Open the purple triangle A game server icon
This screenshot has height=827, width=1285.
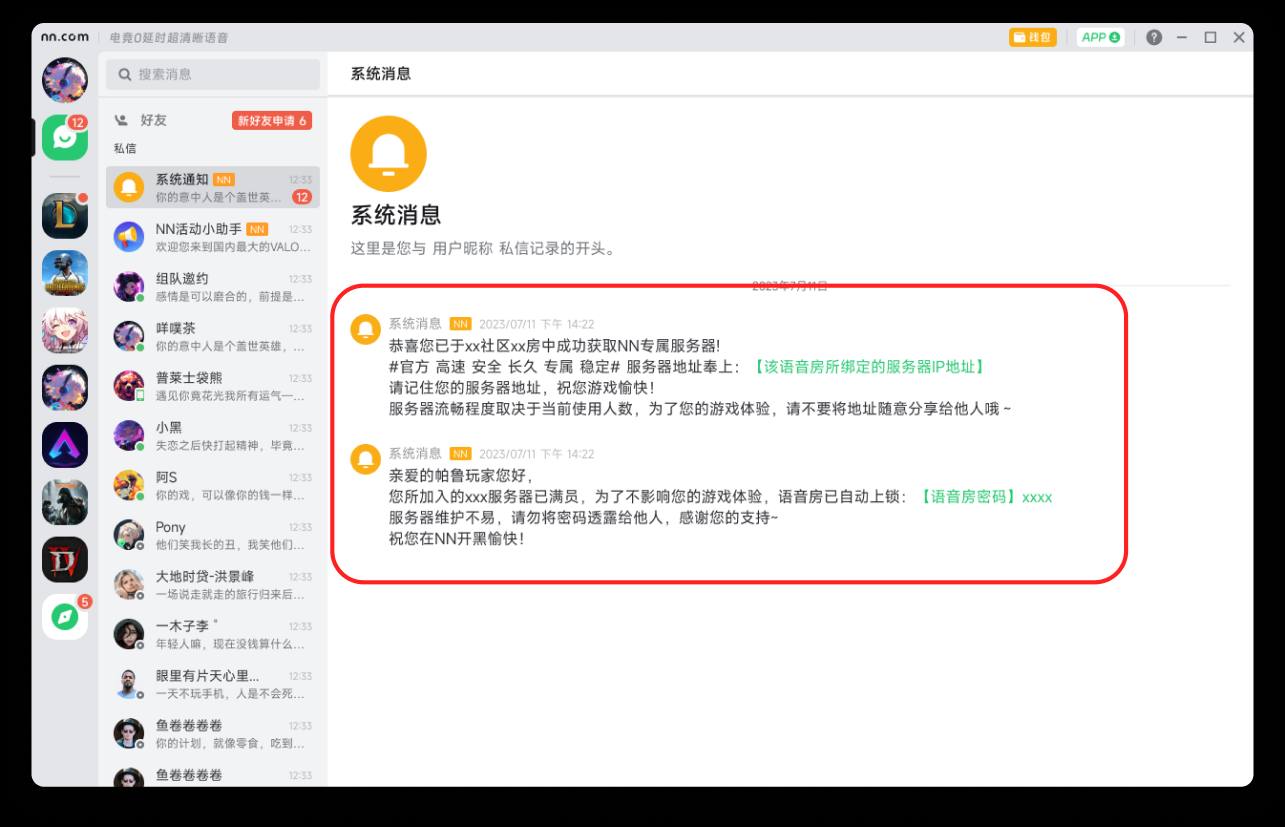click(x=65, y=445)
